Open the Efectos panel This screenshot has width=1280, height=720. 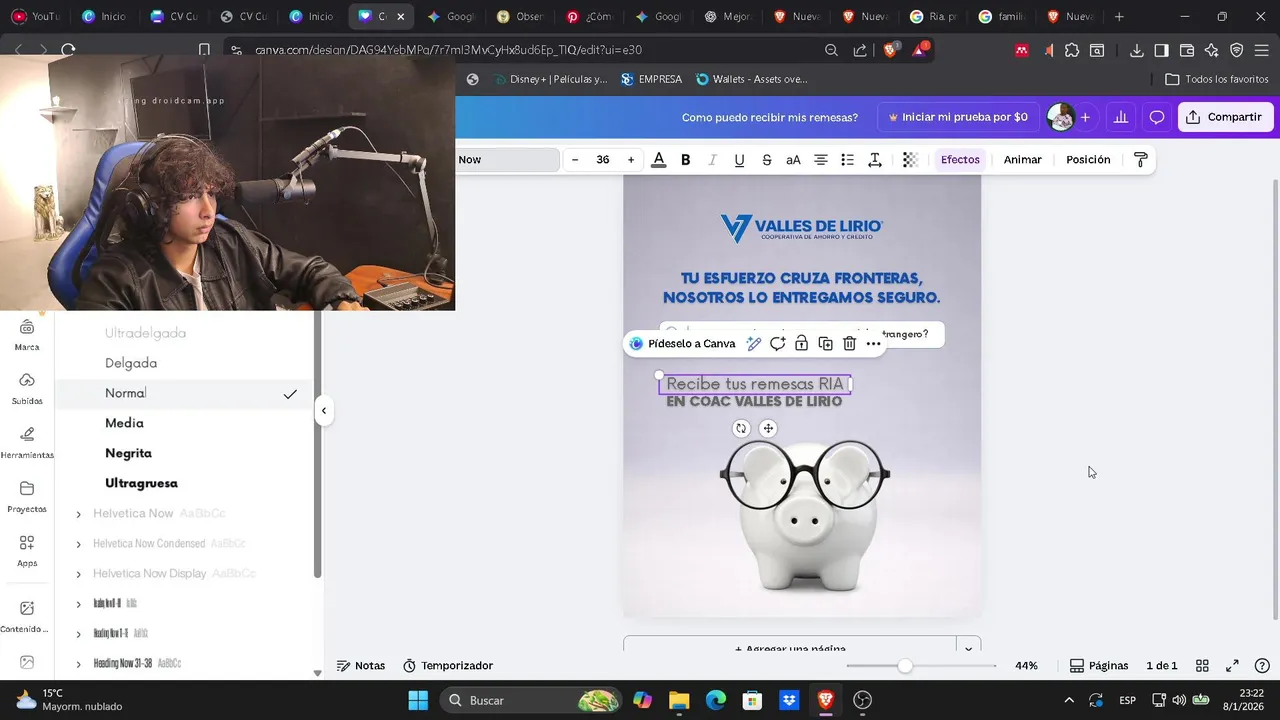[x=960, y=160]
